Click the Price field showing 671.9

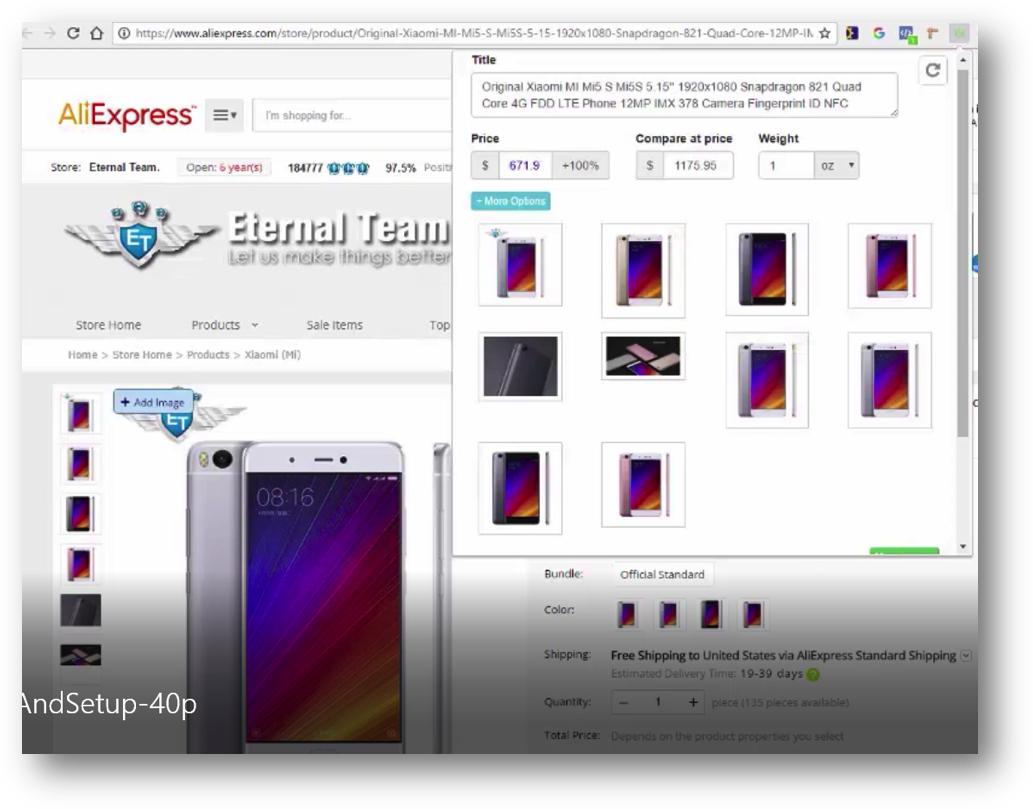point(524,165)
